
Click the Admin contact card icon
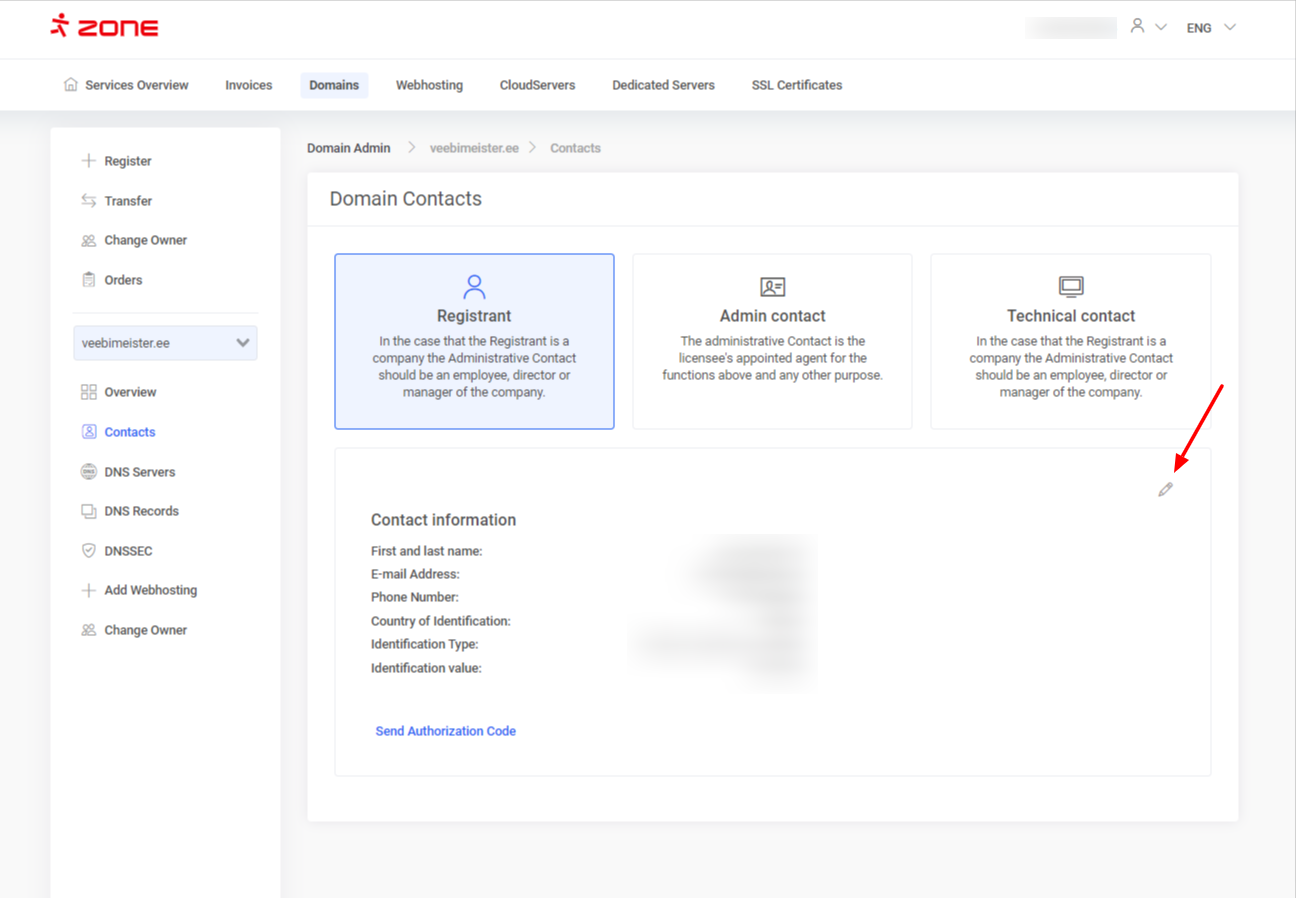(x=772, y=287)
